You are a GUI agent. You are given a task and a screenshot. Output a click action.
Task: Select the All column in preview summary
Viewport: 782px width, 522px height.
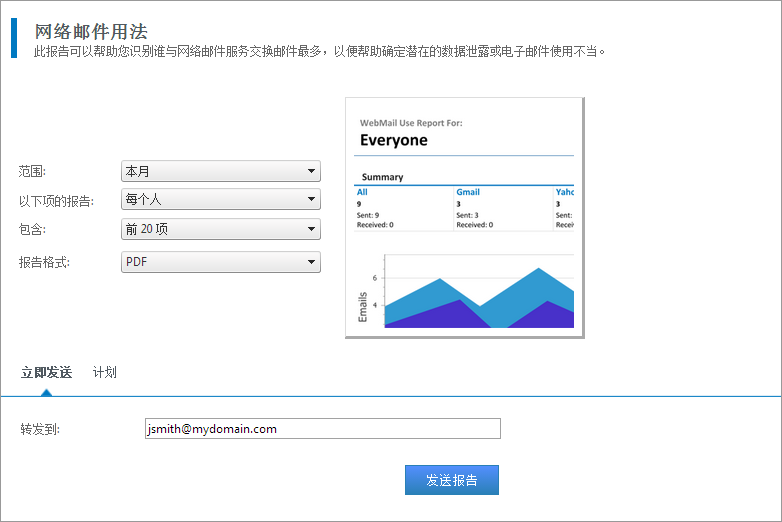click(x=362, y=192)
